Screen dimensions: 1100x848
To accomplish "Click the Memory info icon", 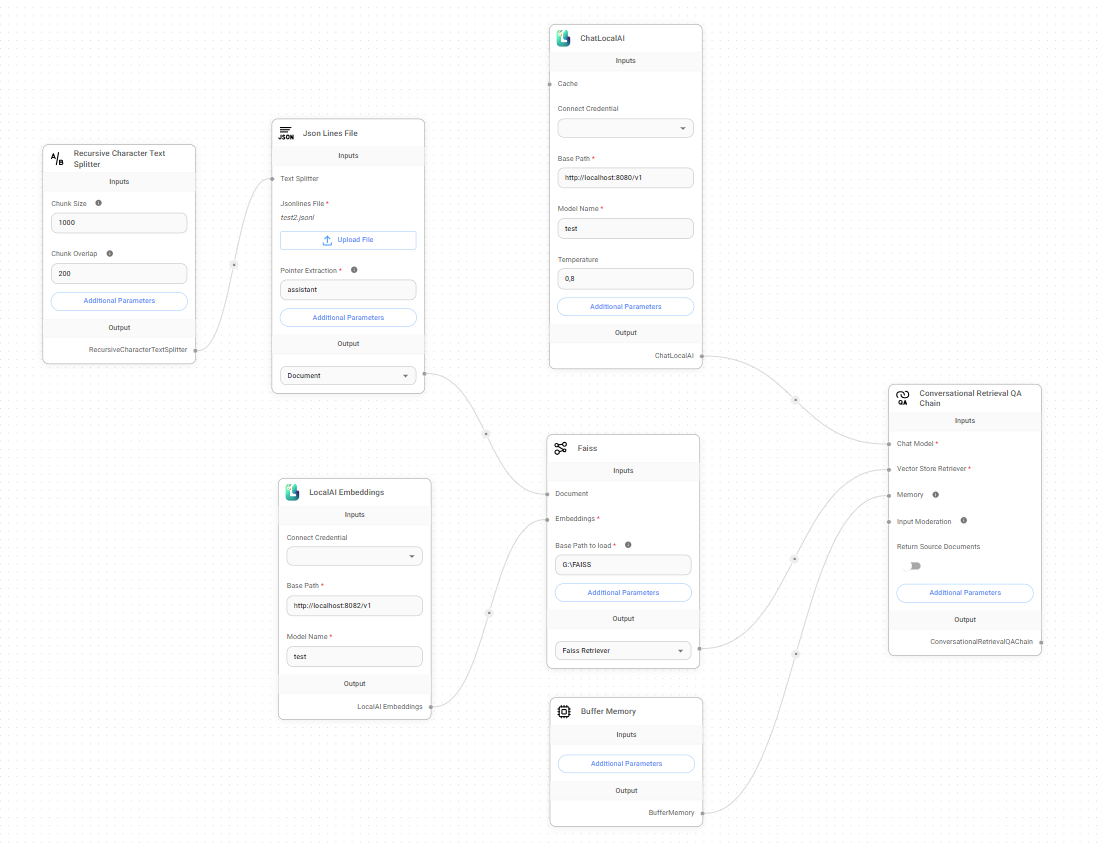I will click(x=936, y=495).
